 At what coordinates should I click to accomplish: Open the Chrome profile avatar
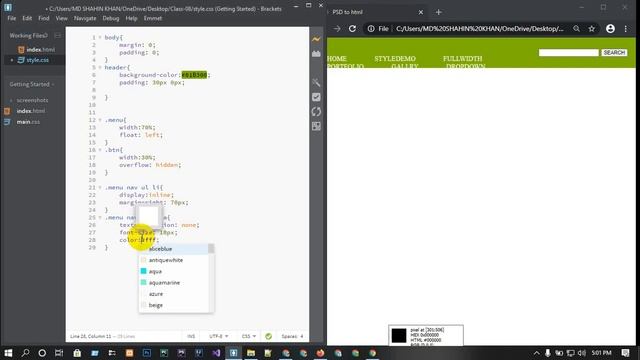610,29
